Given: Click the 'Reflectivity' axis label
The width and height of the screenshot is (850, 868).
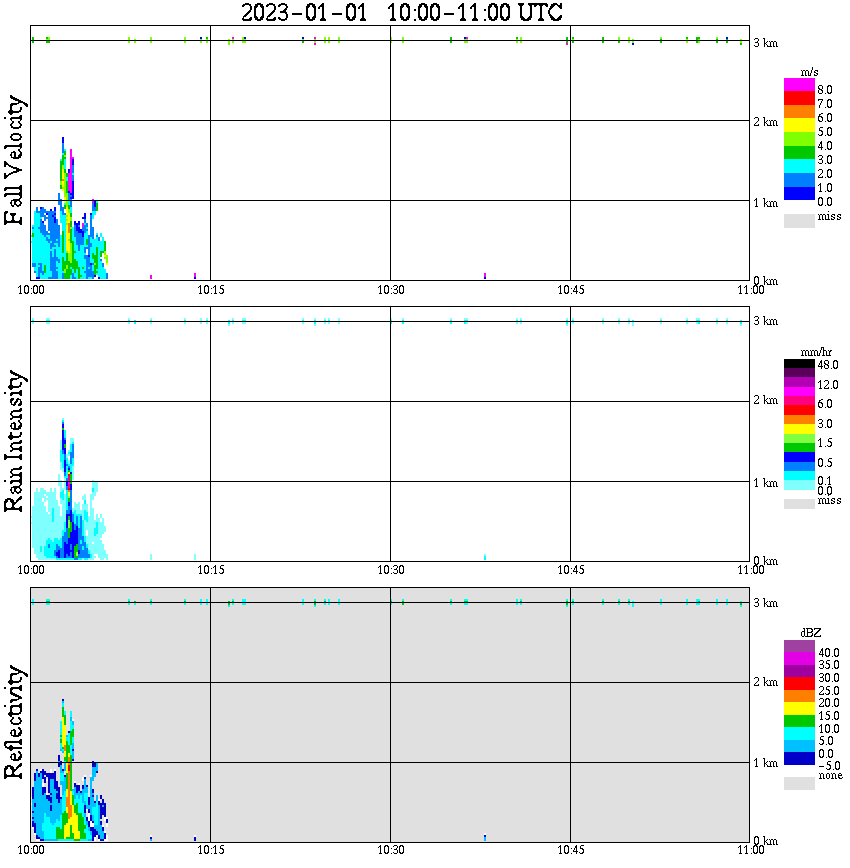Looking at the screenshot, I should [x=14, y=722].
